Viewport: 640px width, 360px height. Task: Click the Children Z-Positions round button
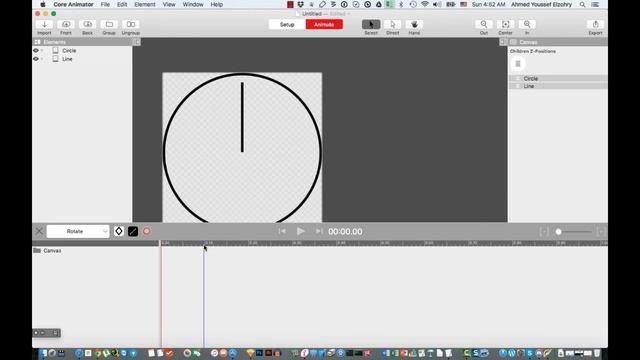pyautogui.click(x=518, y=64)
